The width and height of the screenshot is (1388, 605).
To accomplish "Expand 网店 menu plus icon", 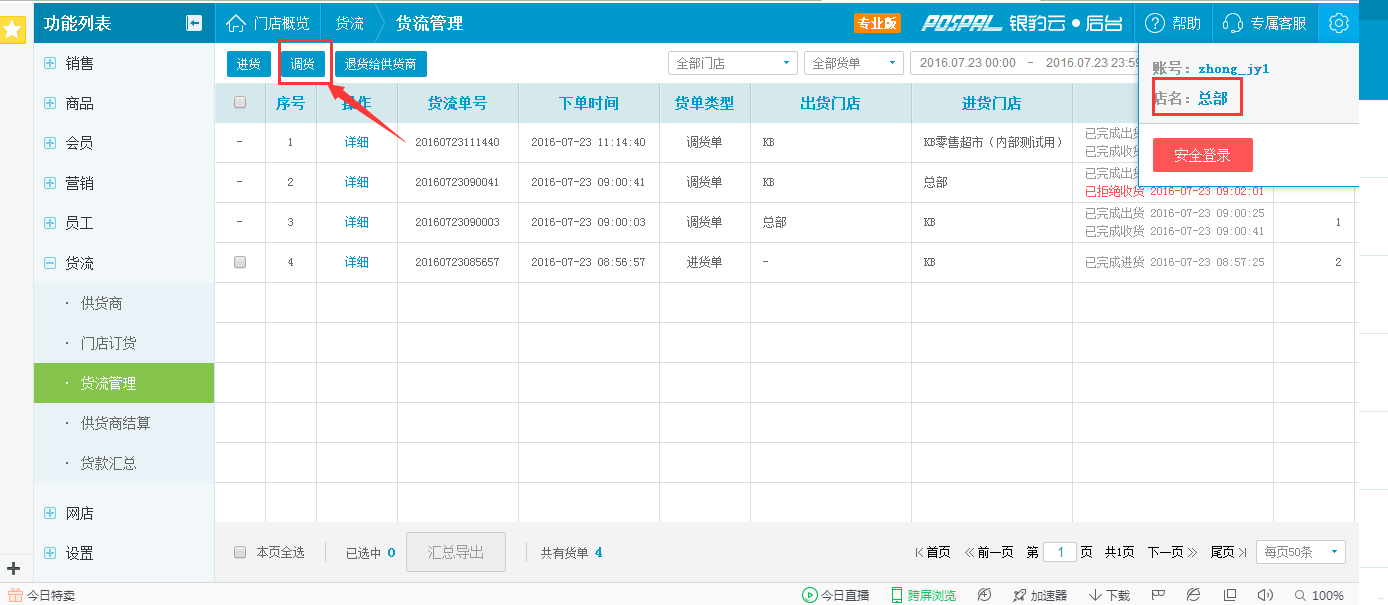I will point(50,513).
